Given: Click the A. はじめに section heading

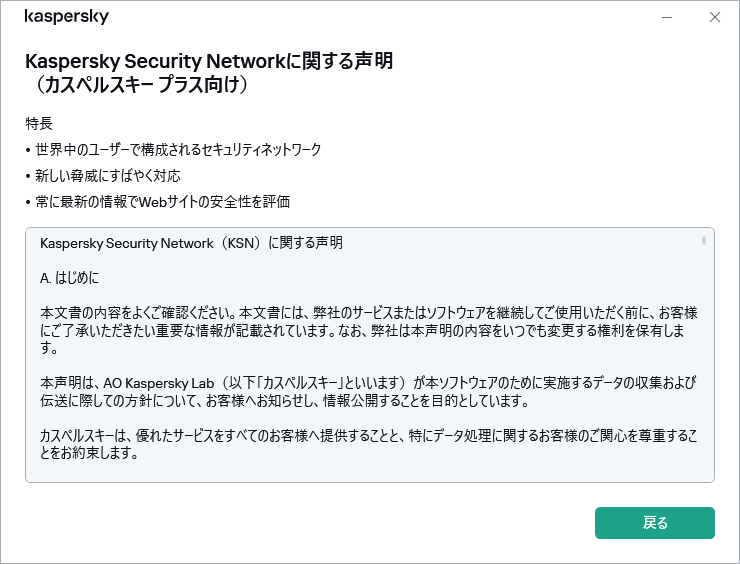Looking at the screenshot, I should pyautogui.click(x=69, y=276).
